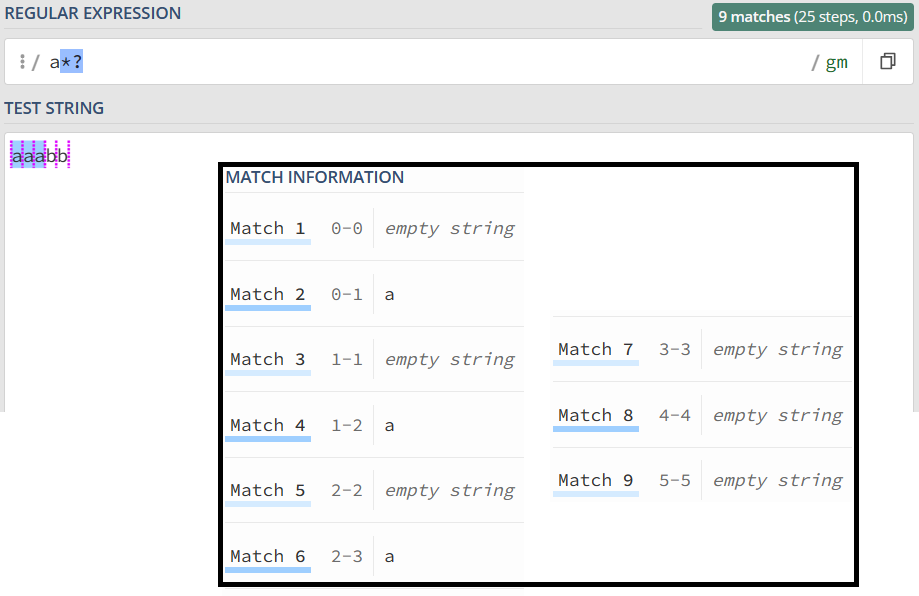Viewport: 919px width, 596px height.
Task: Select the Match 2 label
Action: tap(267, 294)
